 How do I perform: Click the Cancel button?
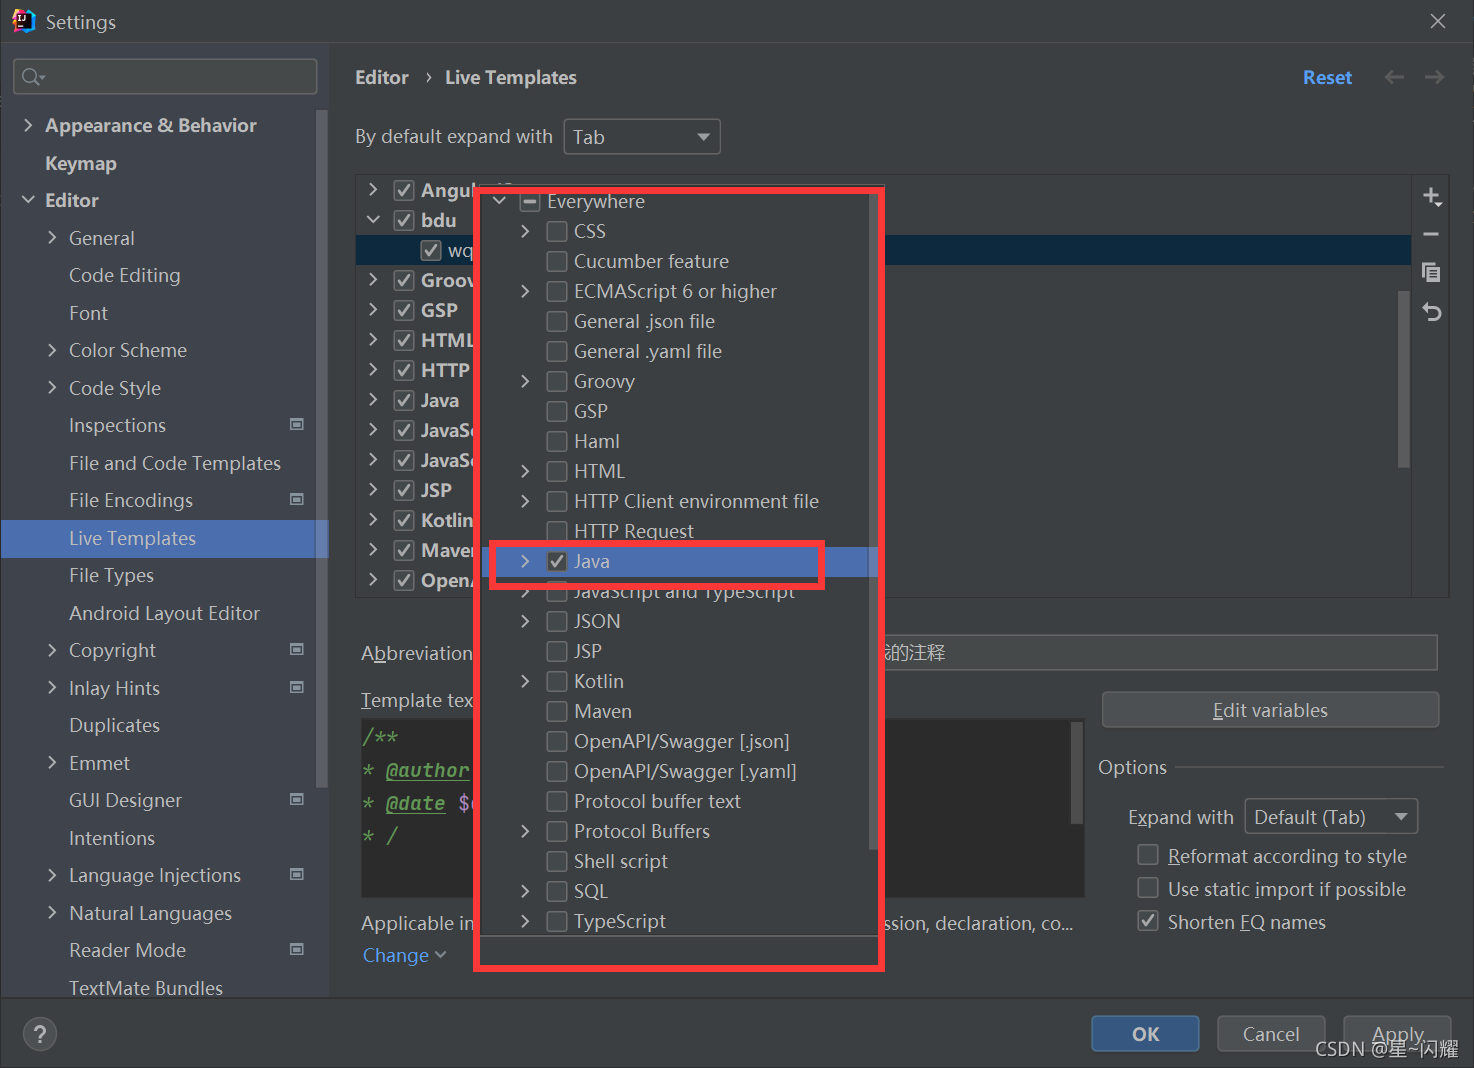(1271, 1034)
